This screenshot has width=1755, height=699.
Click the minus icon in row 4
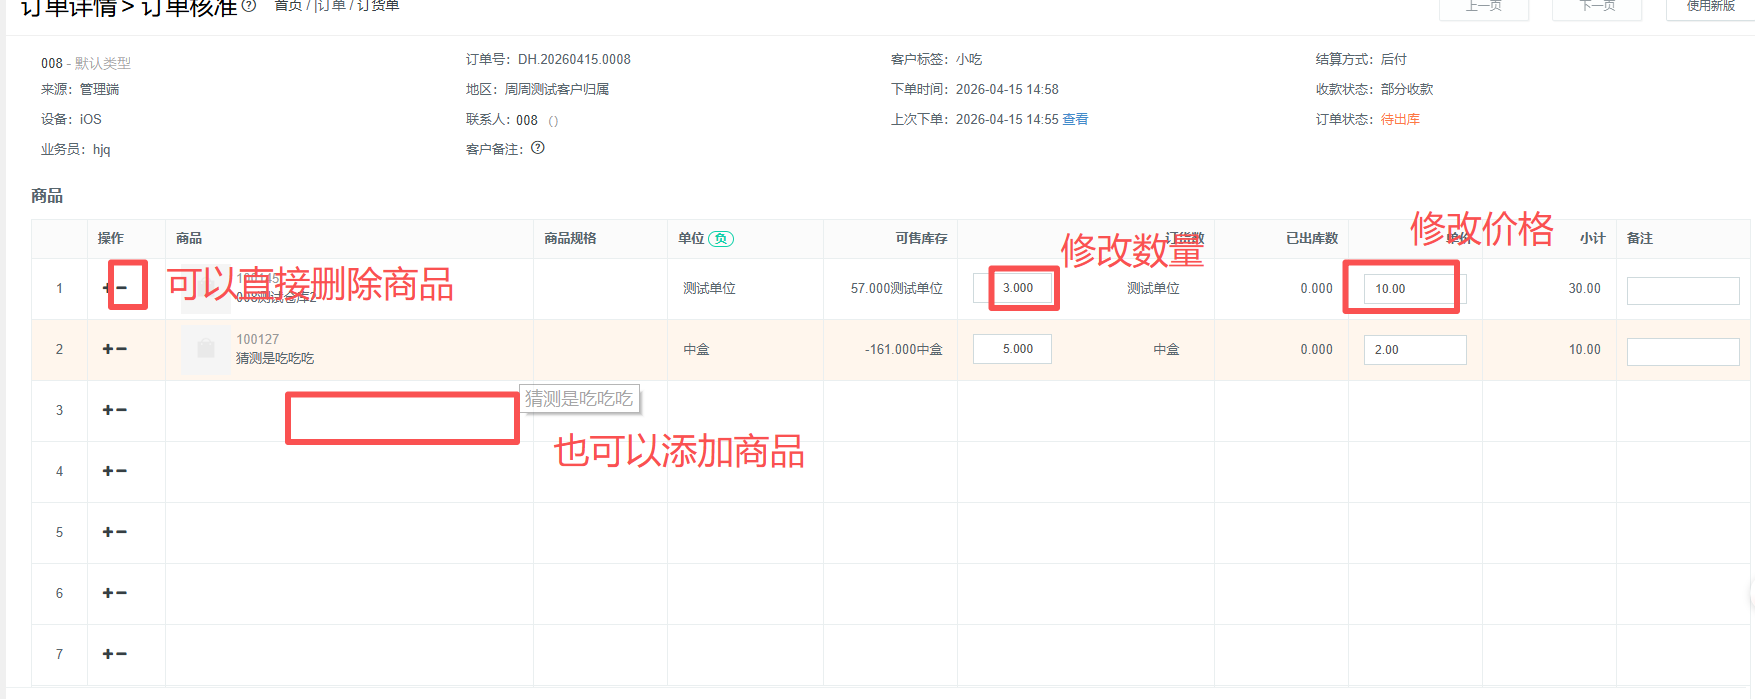point(122,471)
